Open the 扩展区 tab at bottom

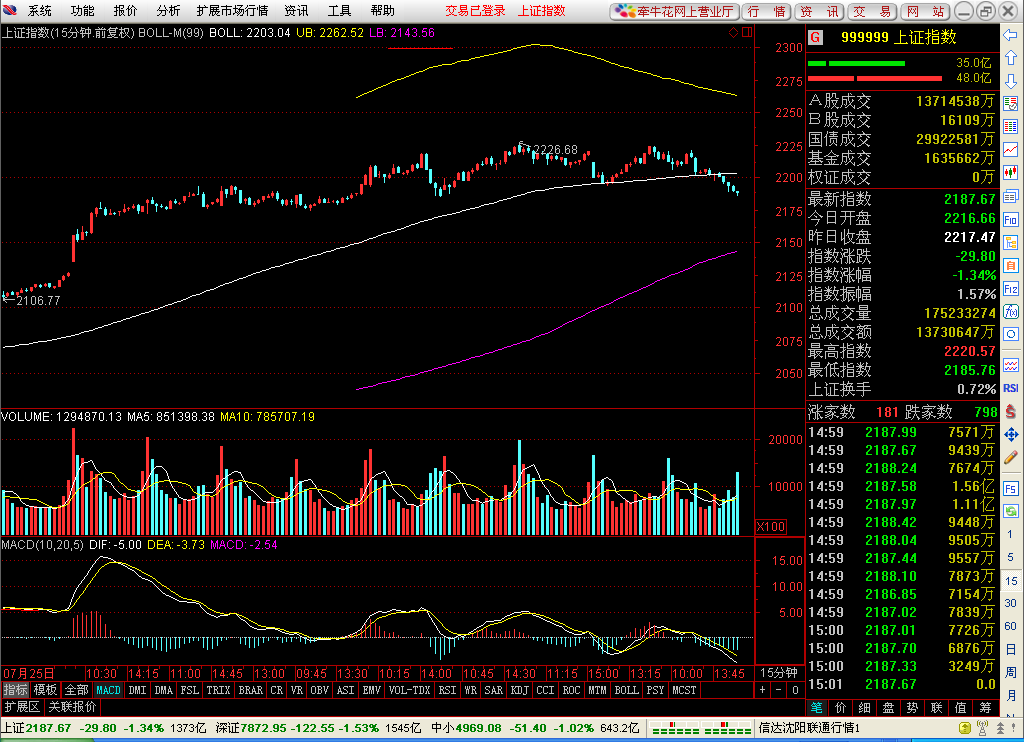[x=22, y=707]
